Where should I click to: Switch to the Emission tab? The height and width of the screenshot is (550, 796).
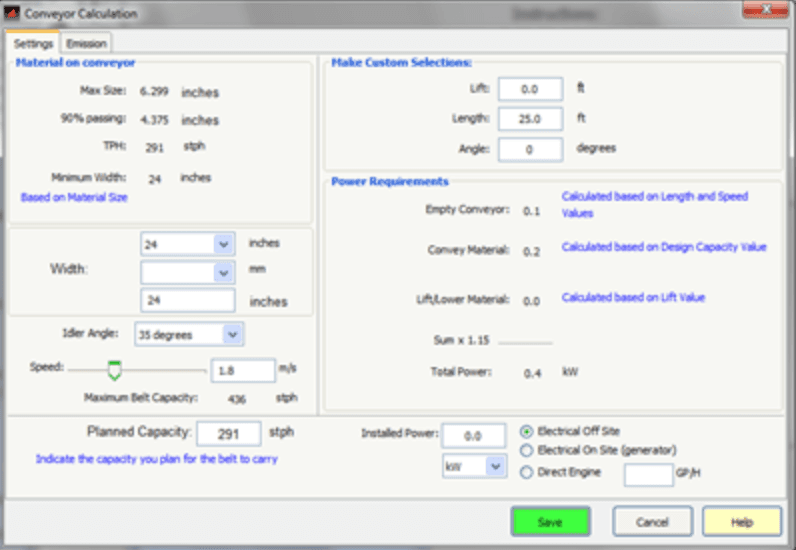point(86,44)
